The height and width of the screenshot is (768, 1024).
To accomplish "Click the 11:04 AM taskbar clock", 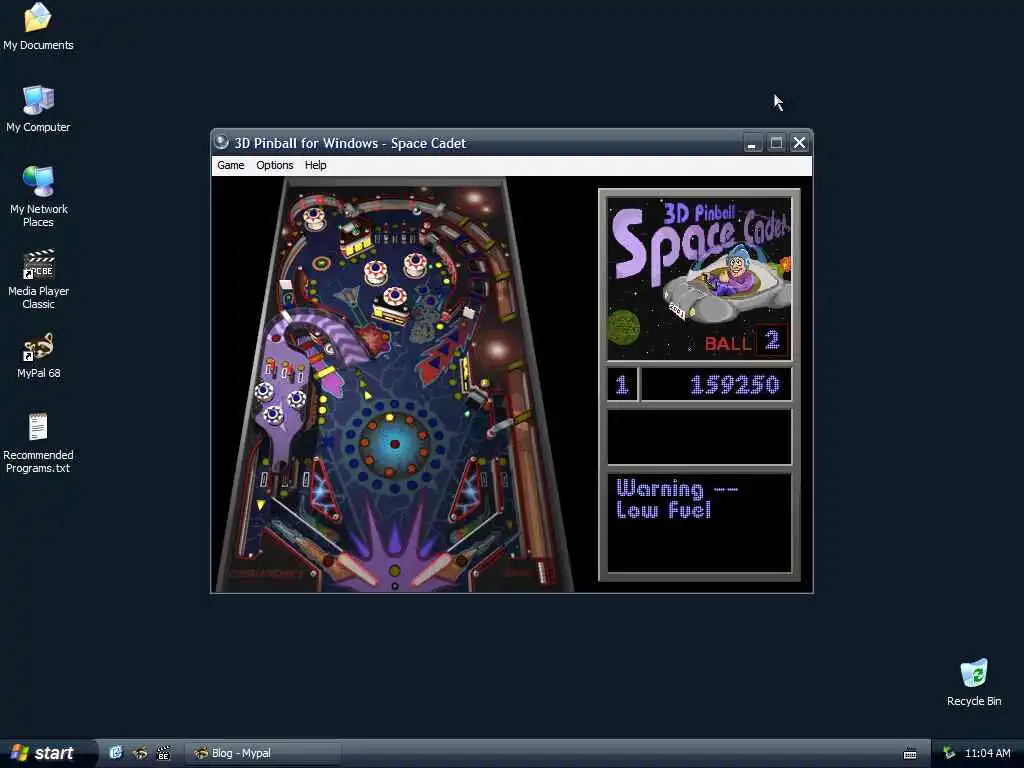I will coord(987,753).
